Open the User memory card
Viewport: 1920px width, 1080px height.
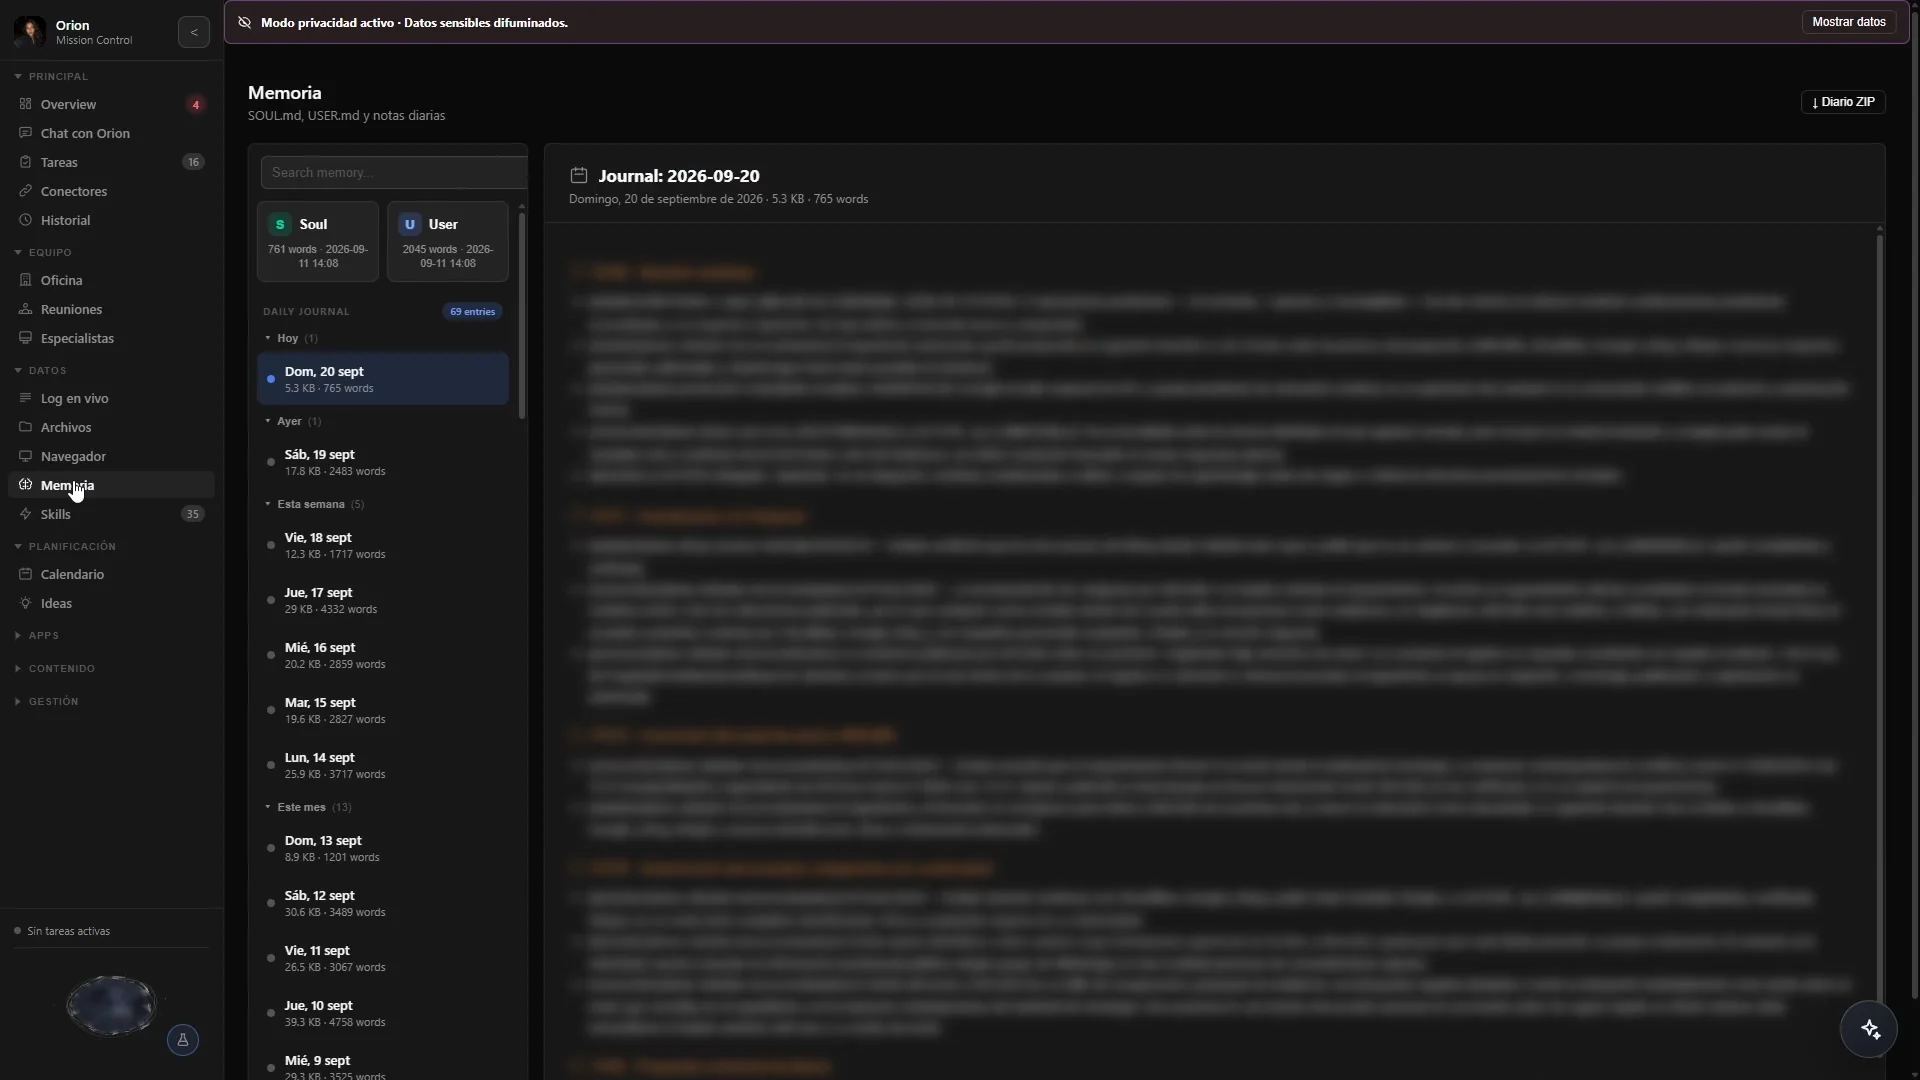(x=448, y=241)
